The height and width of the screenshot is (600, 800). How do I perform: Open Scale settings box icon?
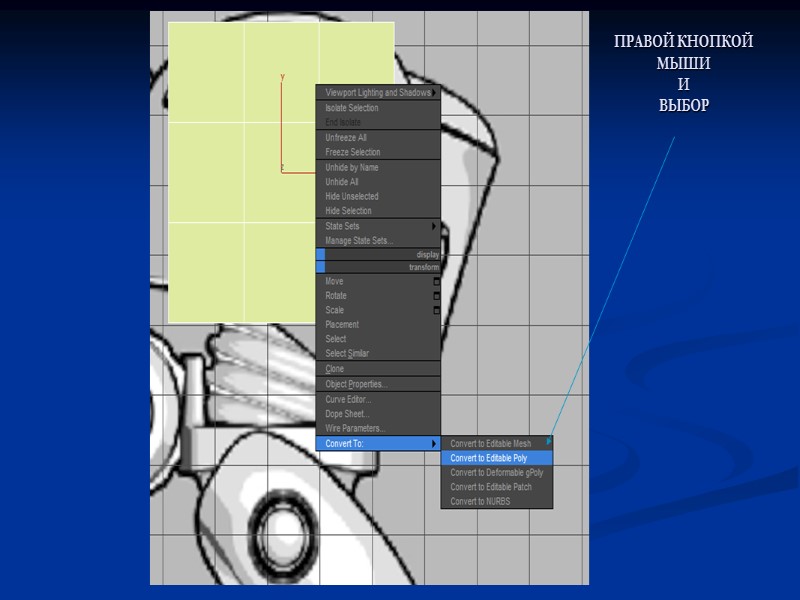pyautogui.click(x=436, y=310)
